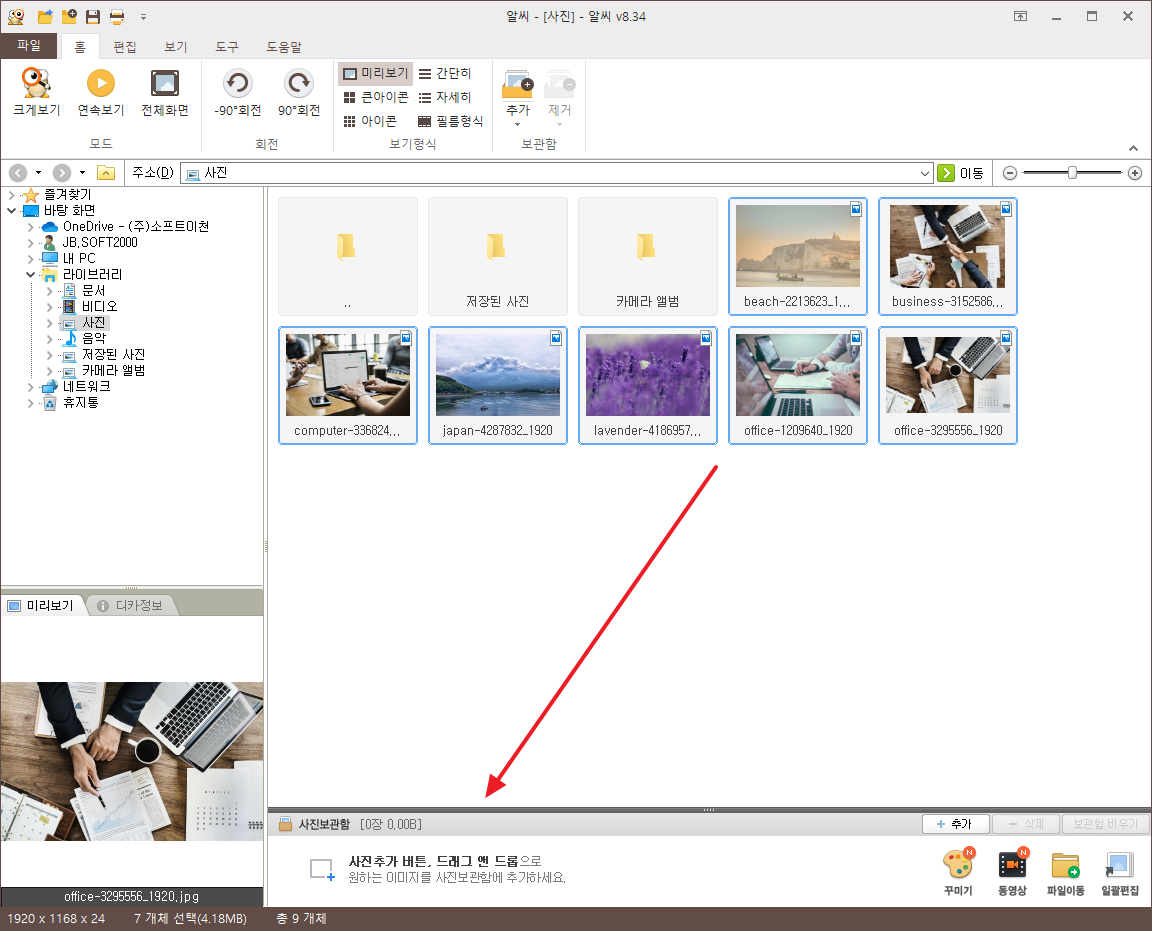Select 미리보기 thumbnail view mode
This screenshot has width=1152, height=931.
click(x=375, y=73)
